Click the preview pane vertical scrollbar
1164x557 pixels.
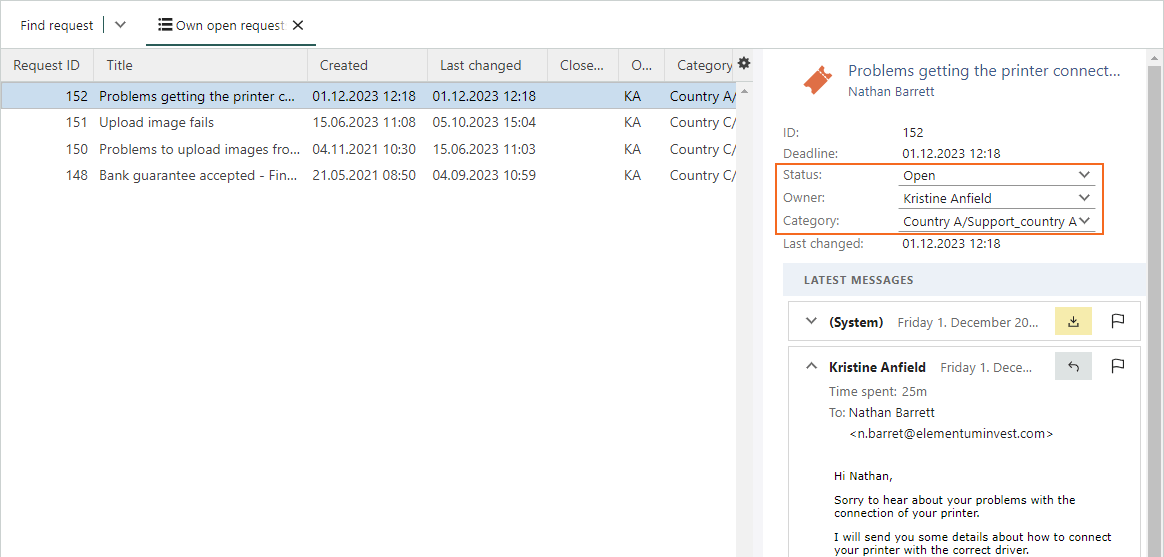point(1155,312)
